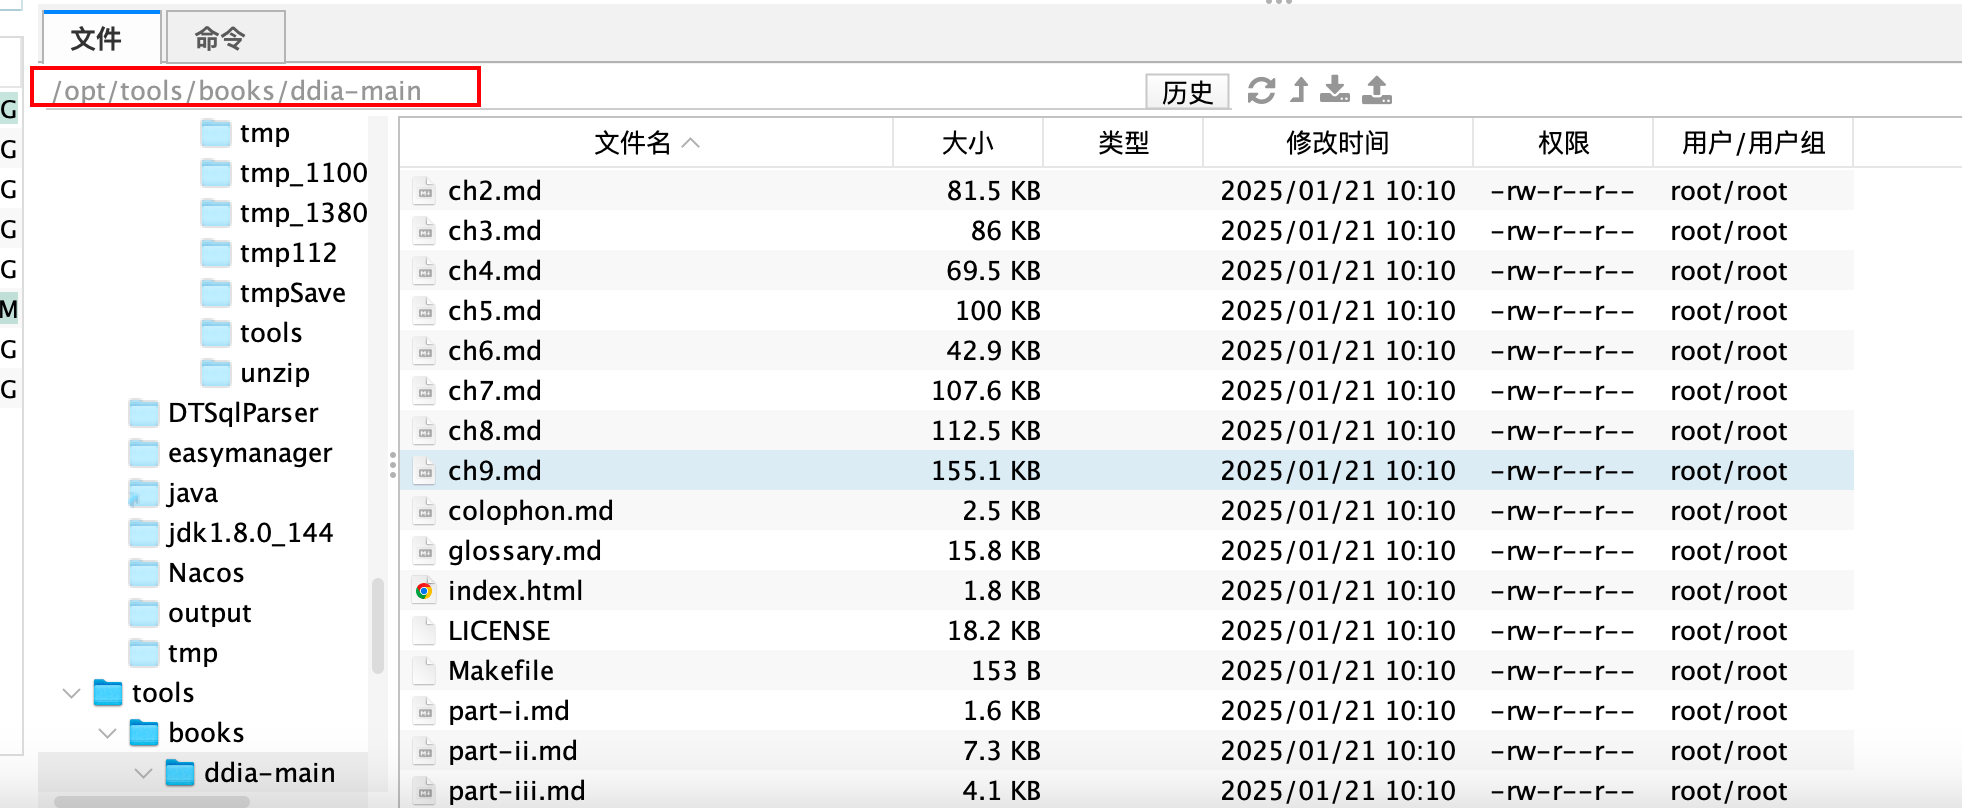Select the tmp_1380 folder
1962x808 pixels.
coord(303,213)
